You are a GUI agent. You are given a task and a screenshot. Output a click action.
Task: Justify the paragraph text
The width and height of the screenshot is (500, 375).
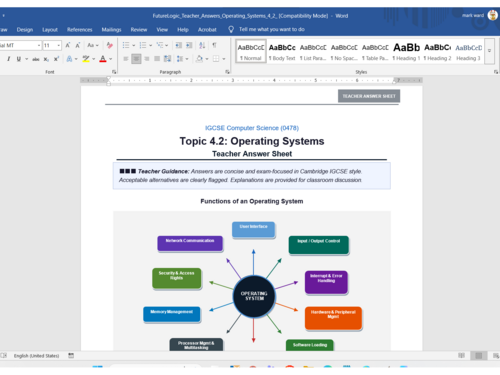(157, 59)
